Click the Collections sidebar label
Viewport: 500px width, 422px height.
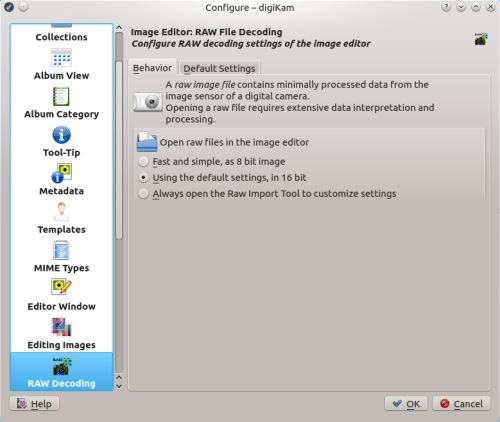[61, 37]
